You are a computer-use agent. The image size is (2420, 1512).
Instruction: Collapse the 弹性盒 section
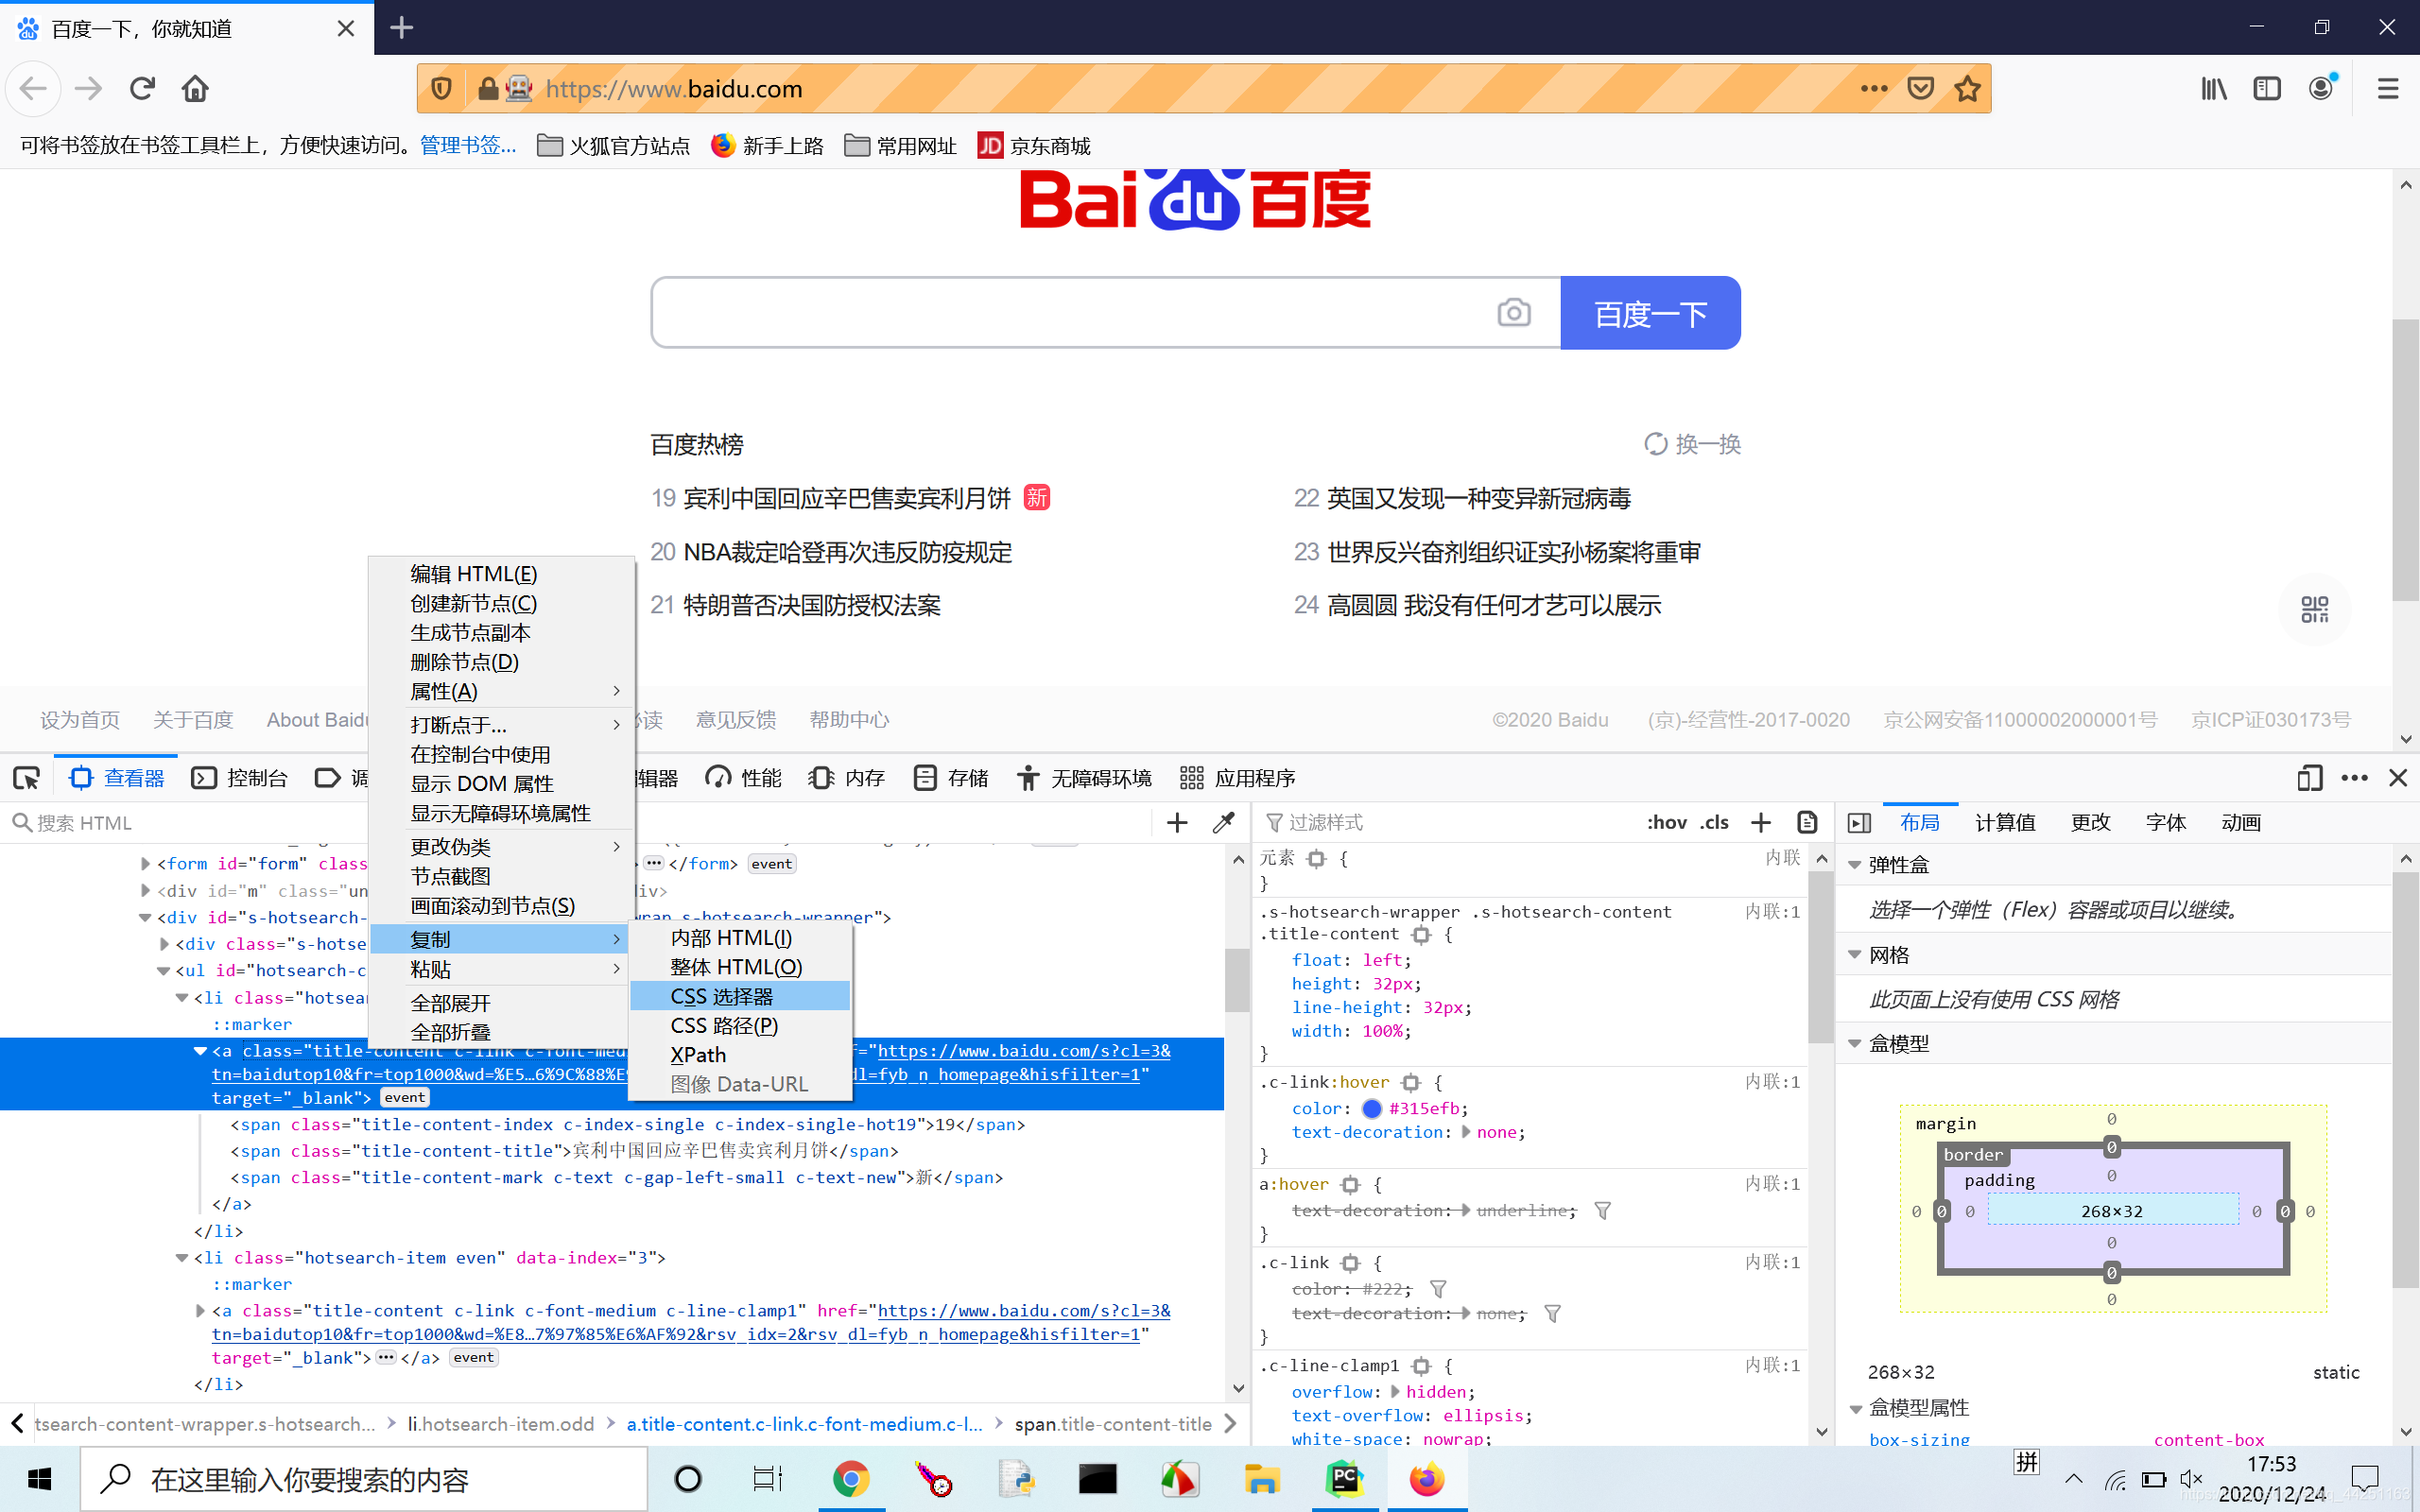(1855, 865)
